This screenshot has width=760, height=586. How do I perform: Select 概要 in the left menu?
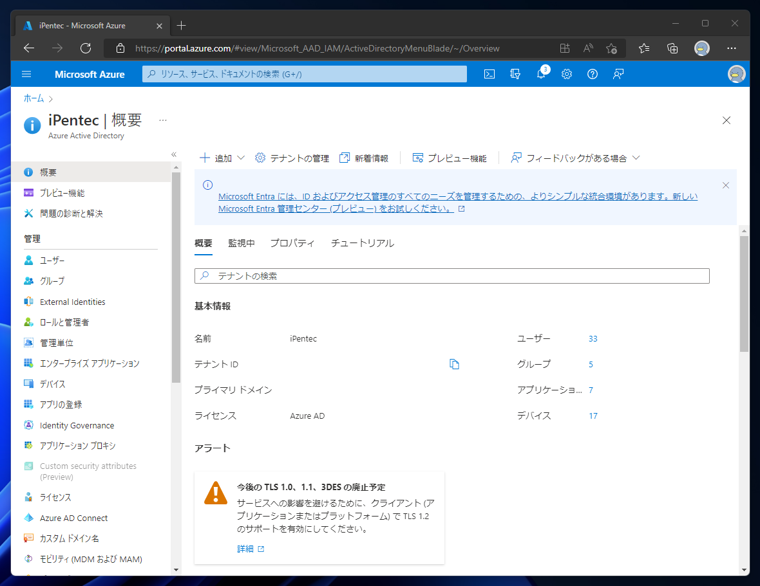[x=91, y=172]
